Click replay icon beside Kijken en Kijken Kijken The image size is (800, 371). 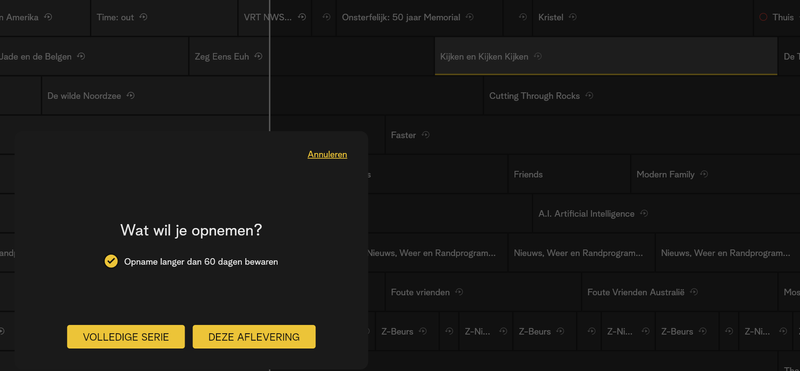coord(538,56)
